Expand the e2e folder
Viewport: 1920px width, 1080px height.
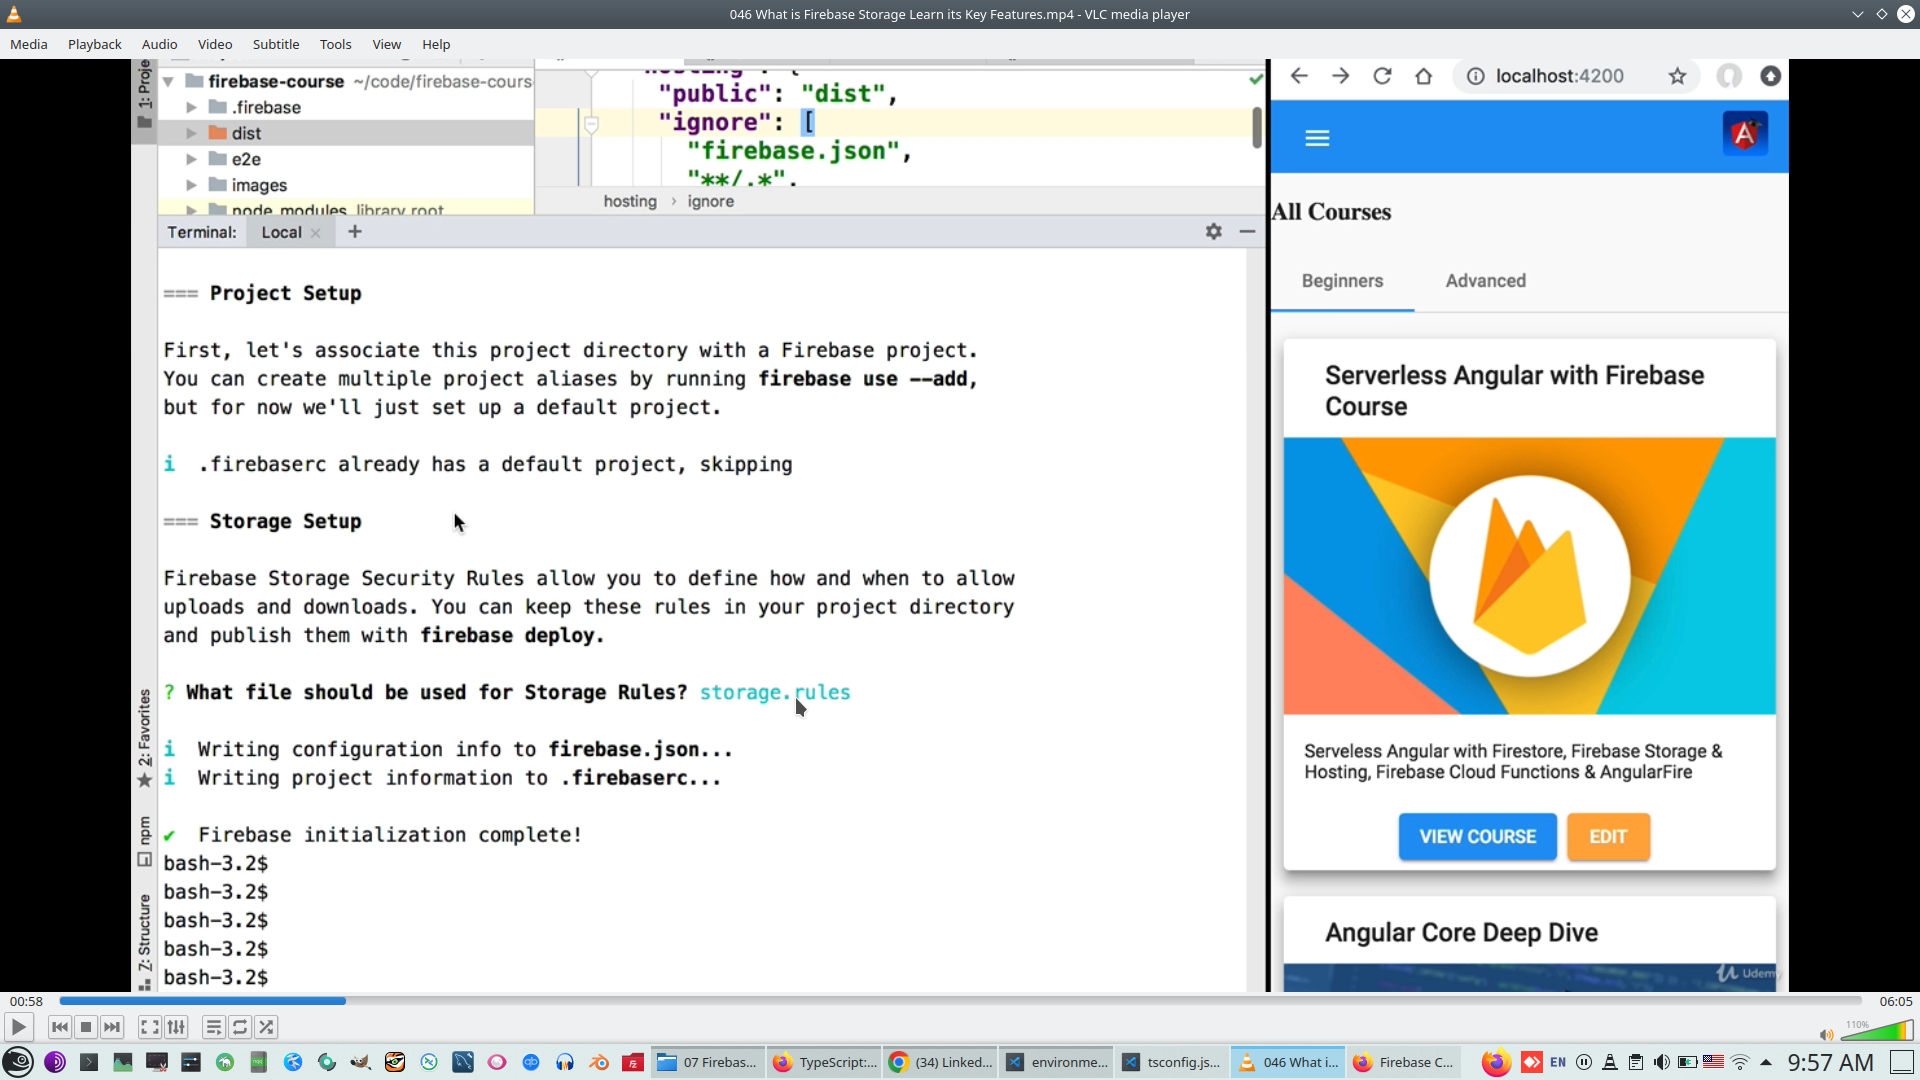(191, 158)
